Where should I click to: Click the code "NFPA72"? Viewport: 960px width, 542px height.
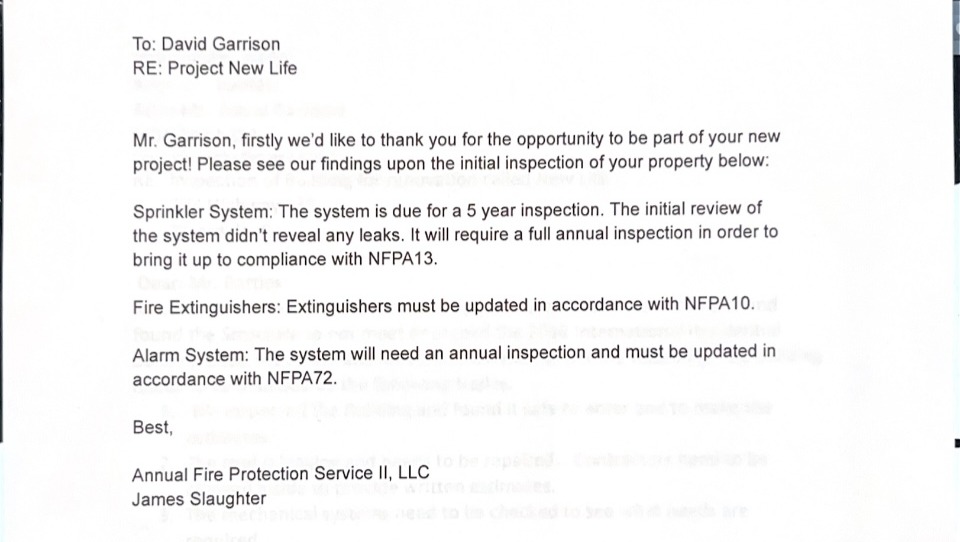point(302,378)
